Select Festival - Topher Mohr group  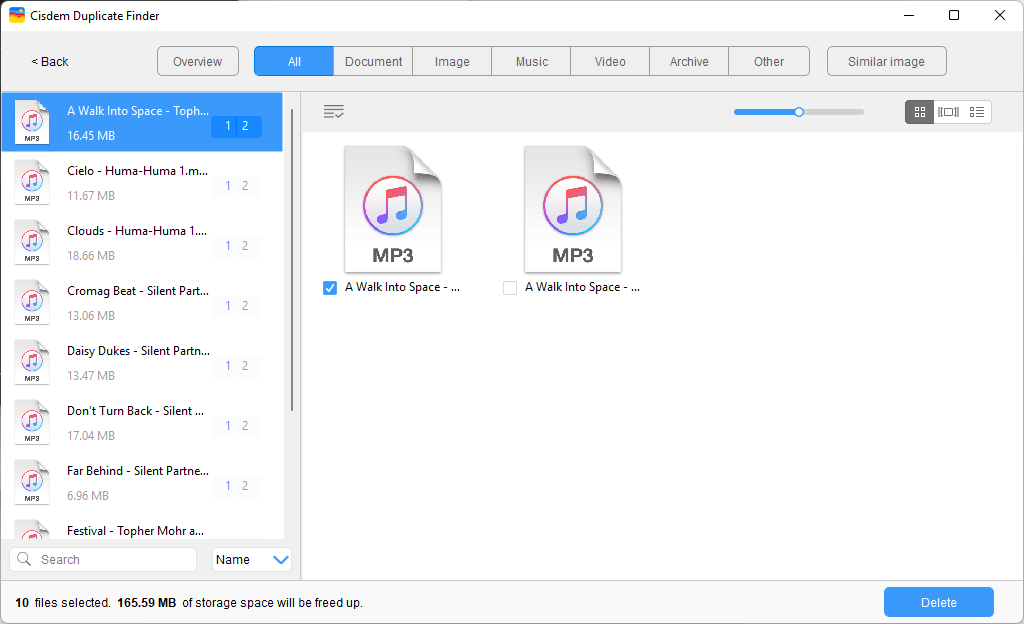(142, 527)
